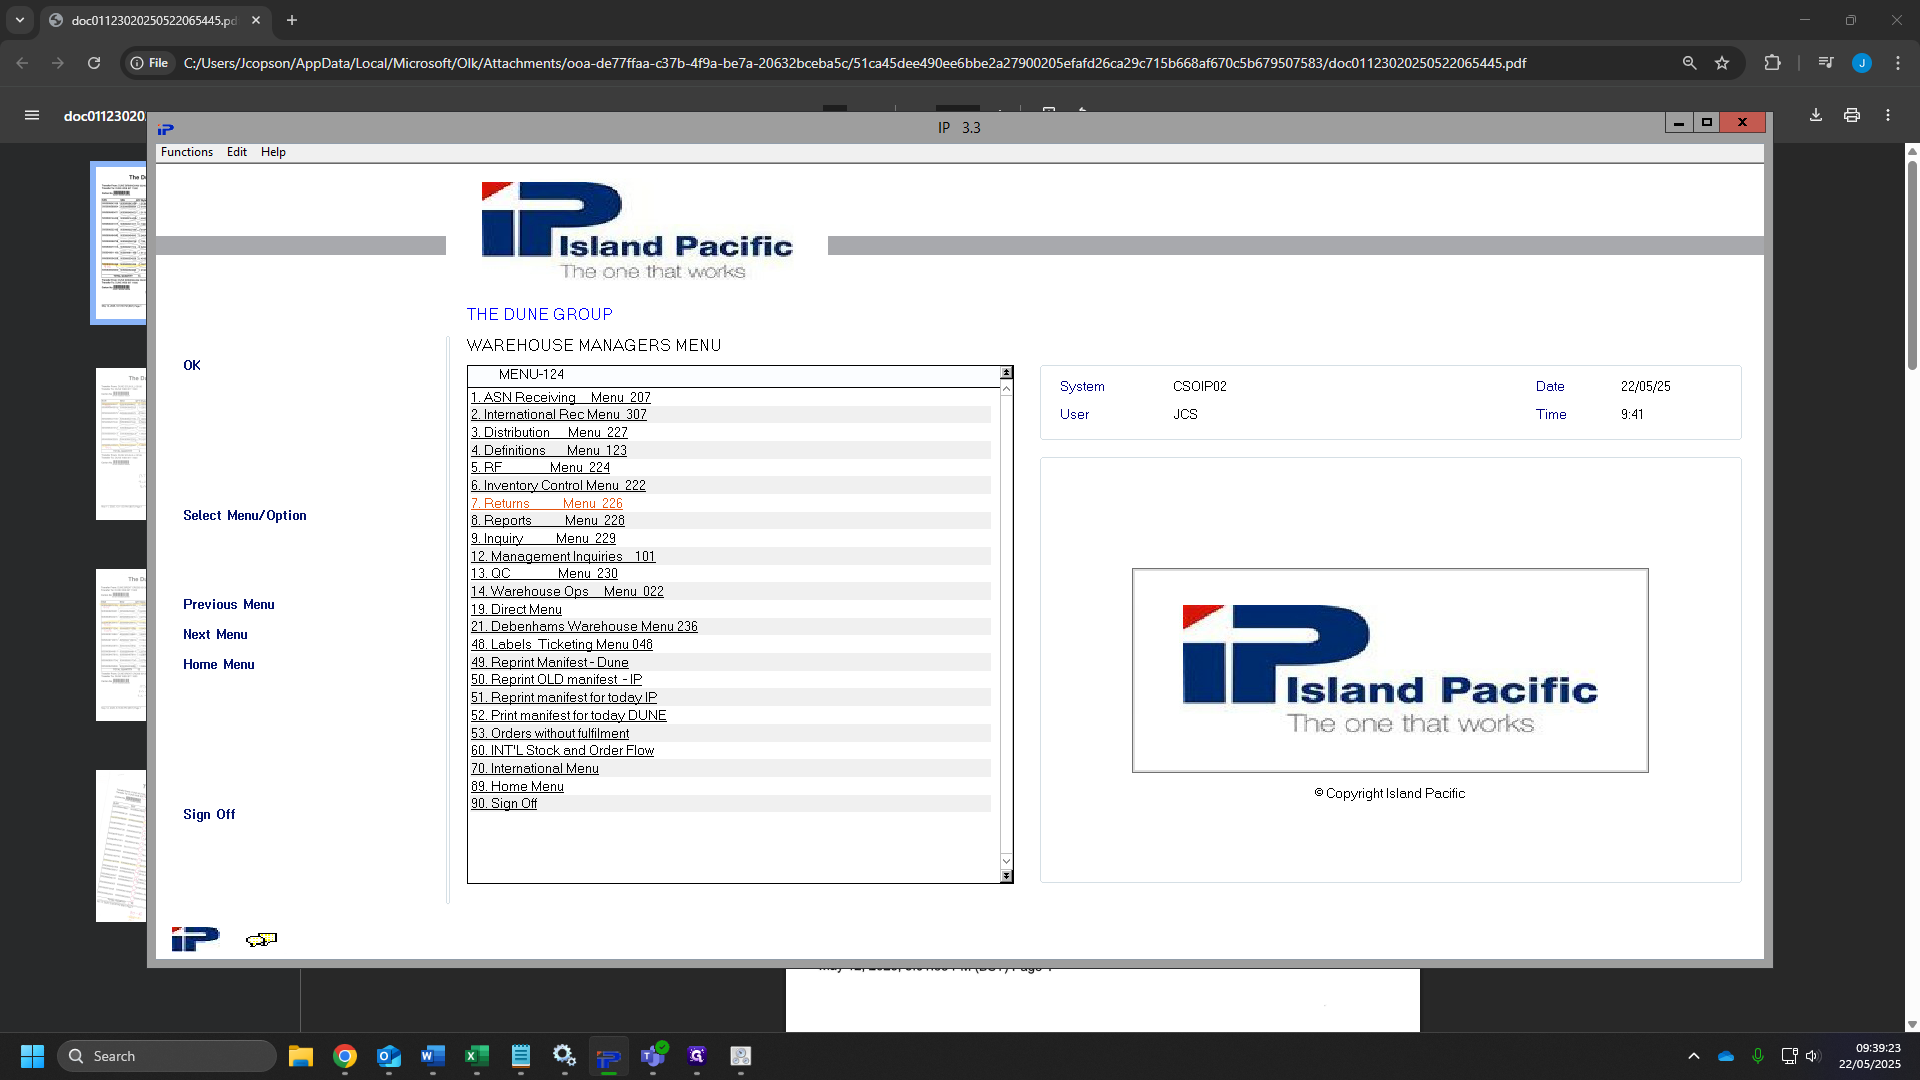Select 1. ASN Receiving Menu 207
The width and height of the screenshot is (1920, 1080).
(561, 398)
